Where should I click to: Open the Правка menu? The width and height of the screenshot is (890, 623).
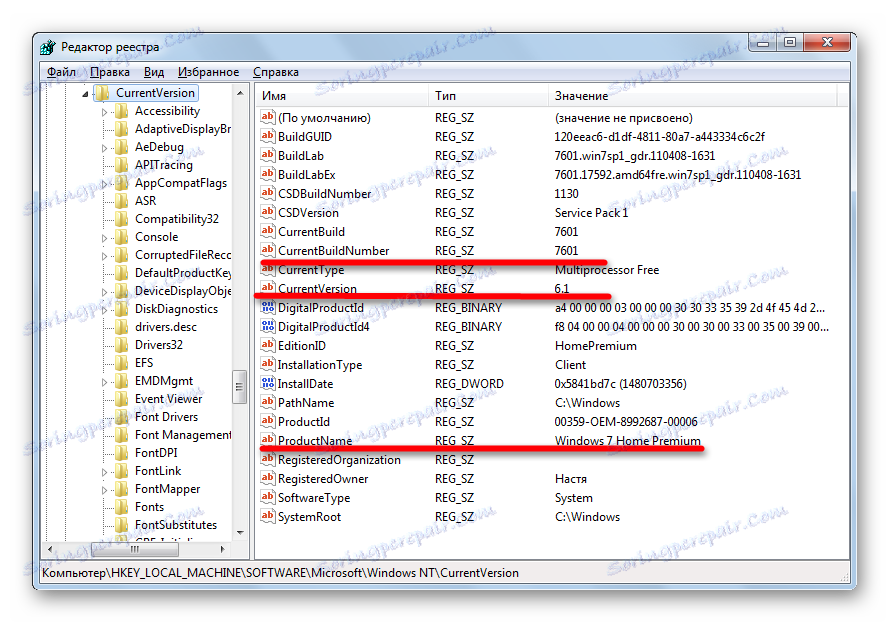coord(110,72)
